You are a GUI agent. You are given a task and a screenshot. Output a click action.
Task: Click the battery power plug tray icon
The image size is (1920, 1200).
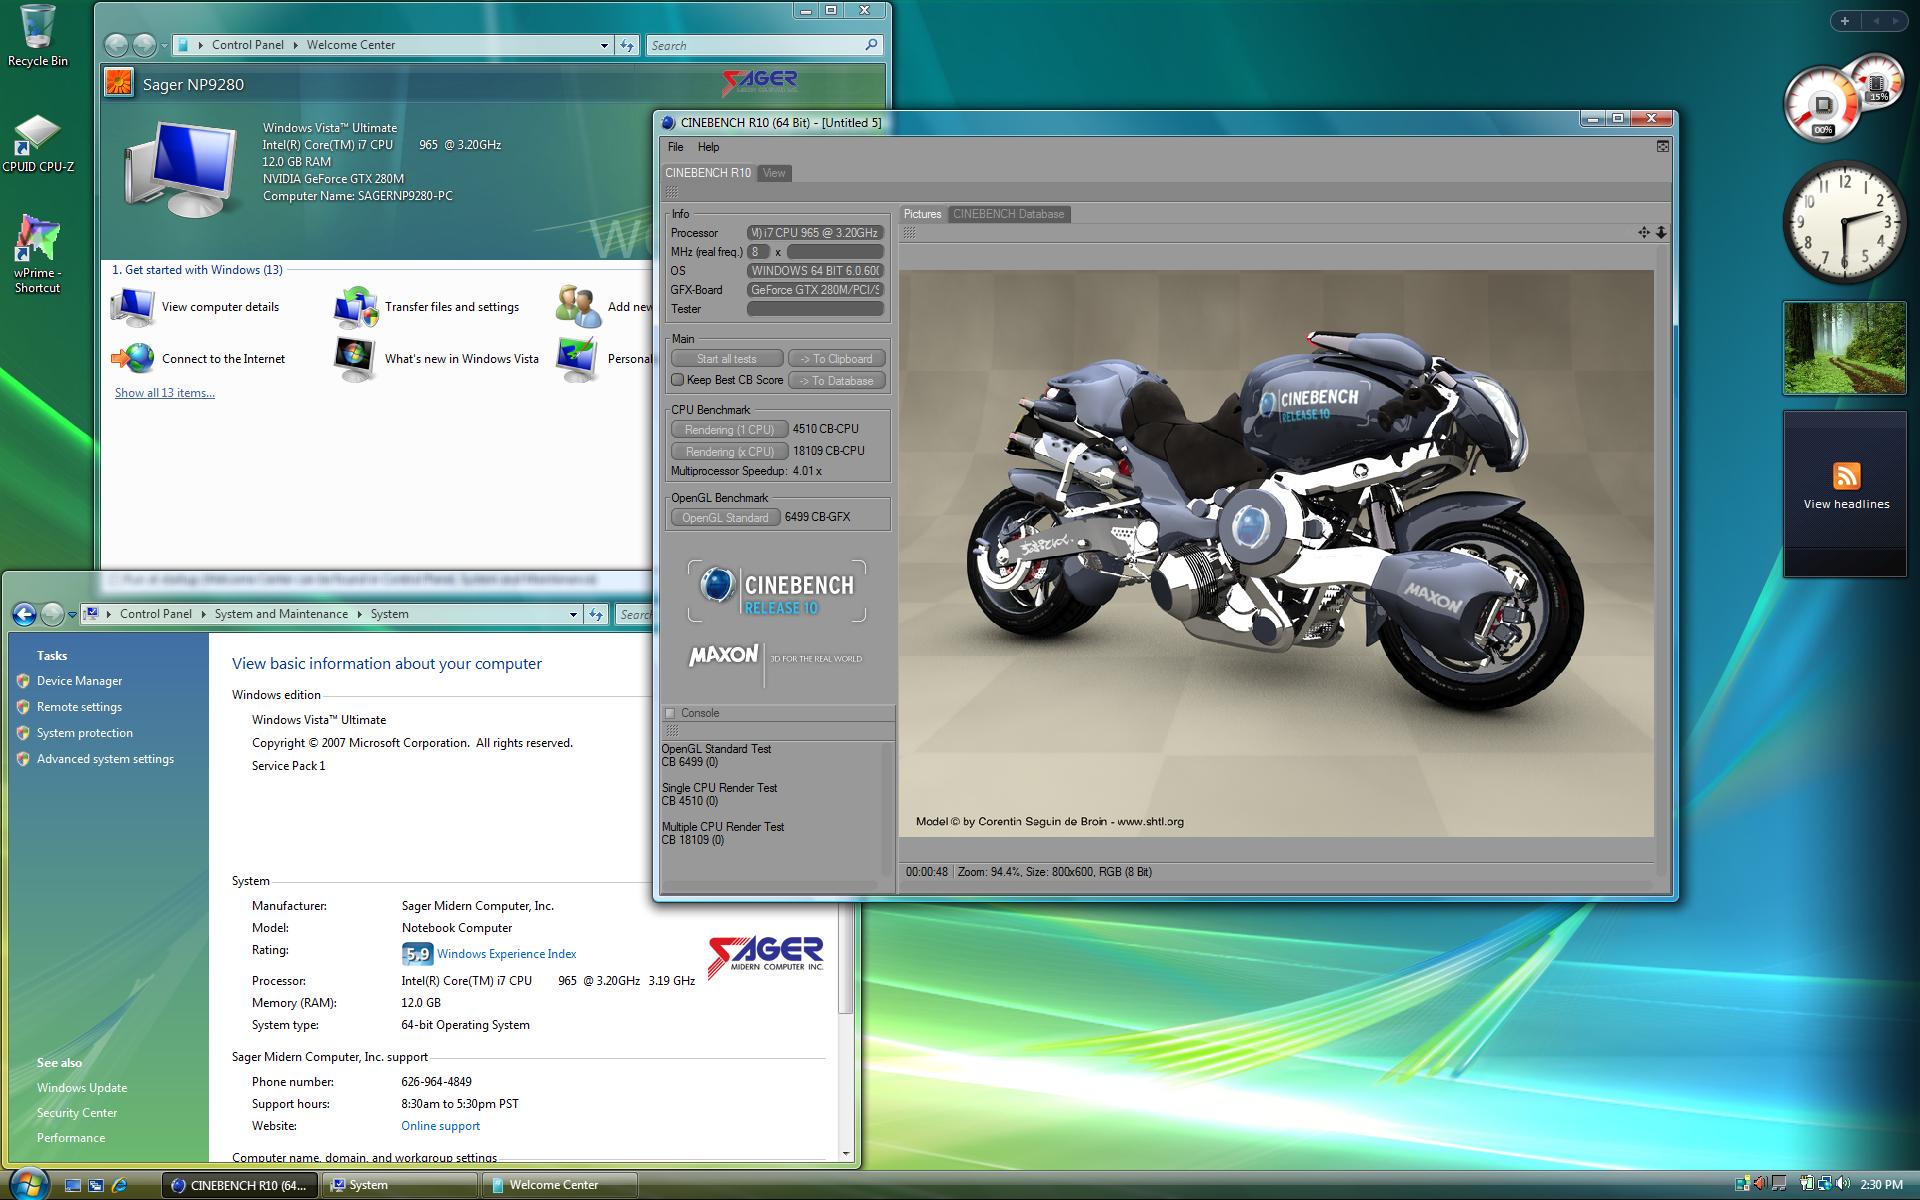(1807, 1184)
